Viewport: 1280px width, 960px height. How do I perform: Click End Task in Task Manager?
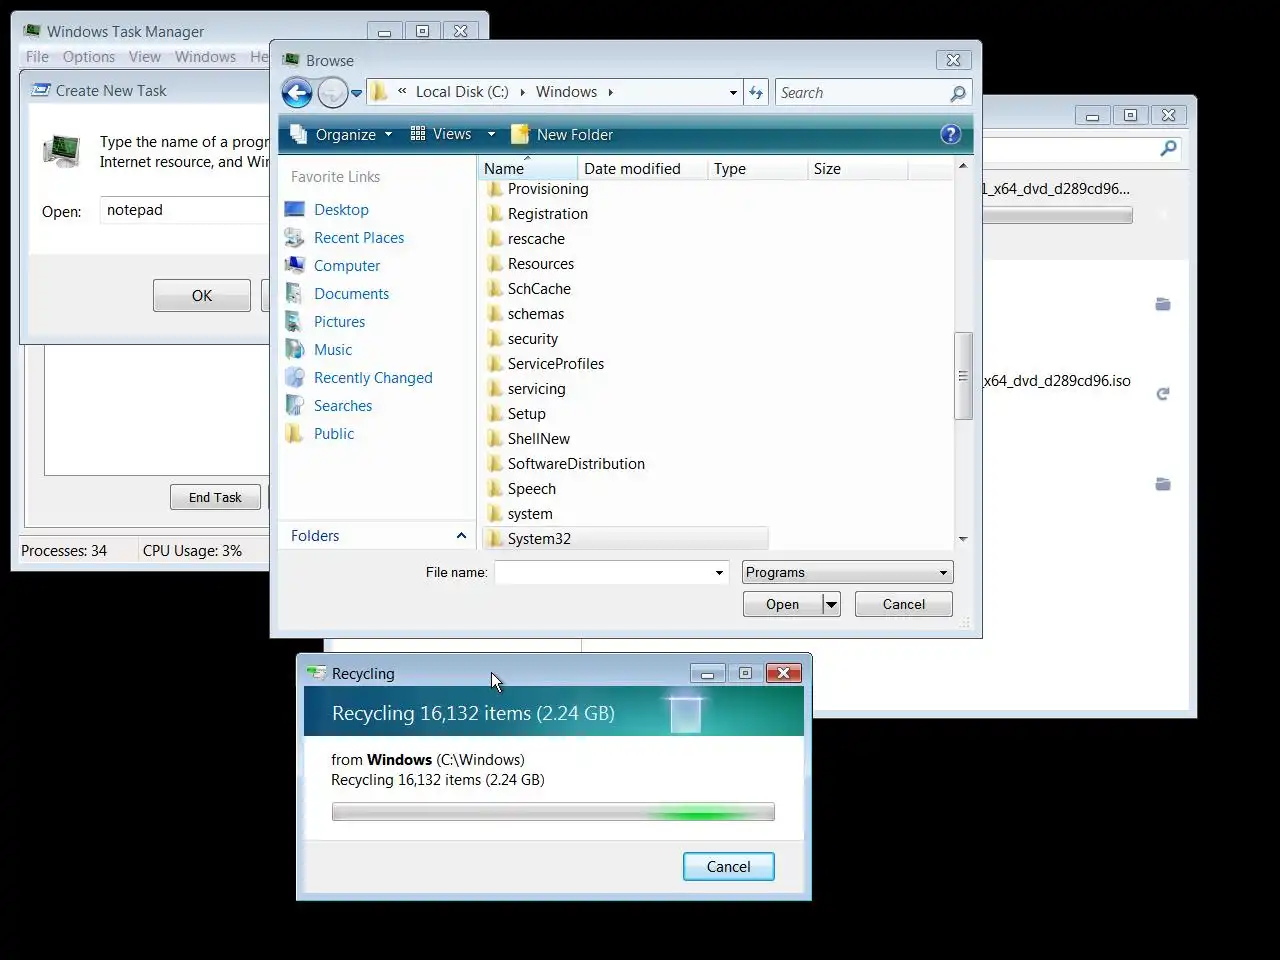pyautogui.click(x=215, y=497)
